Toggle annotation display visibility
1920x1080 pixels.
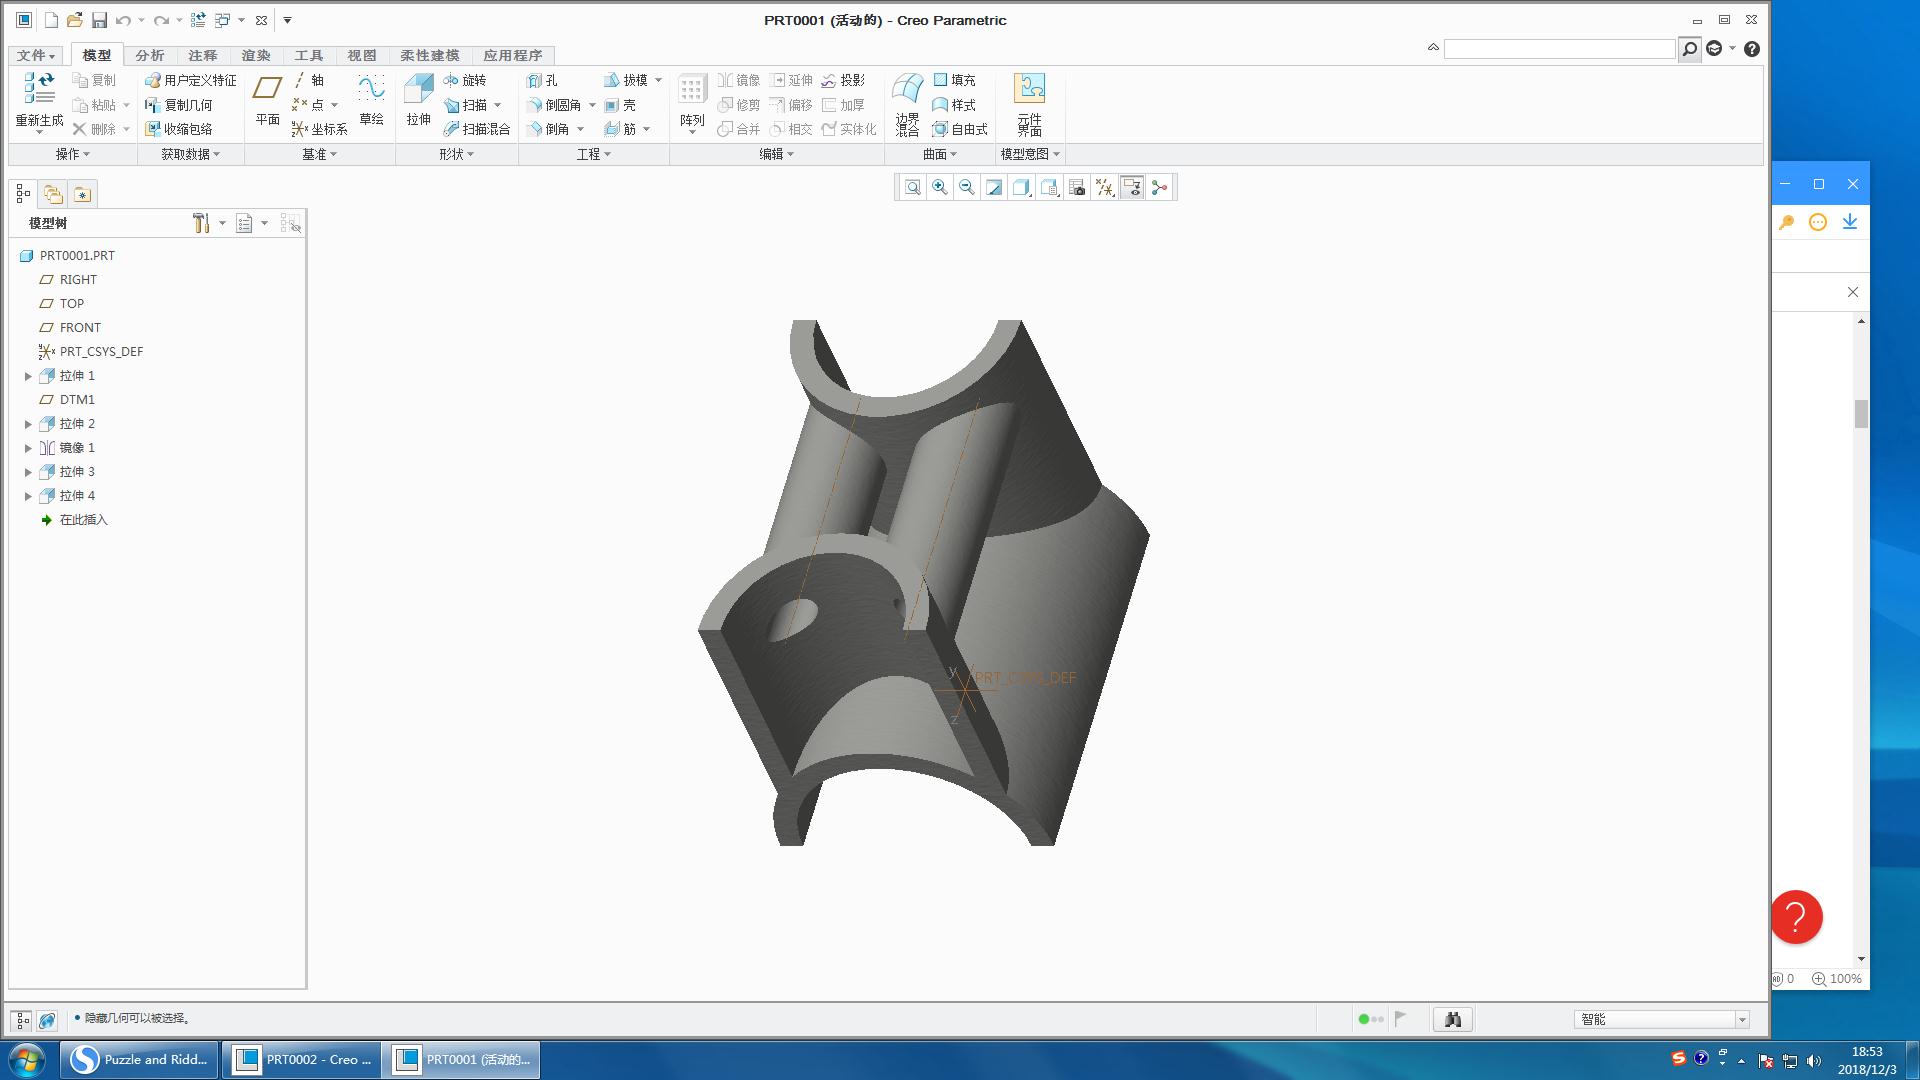click(1131, 187)
